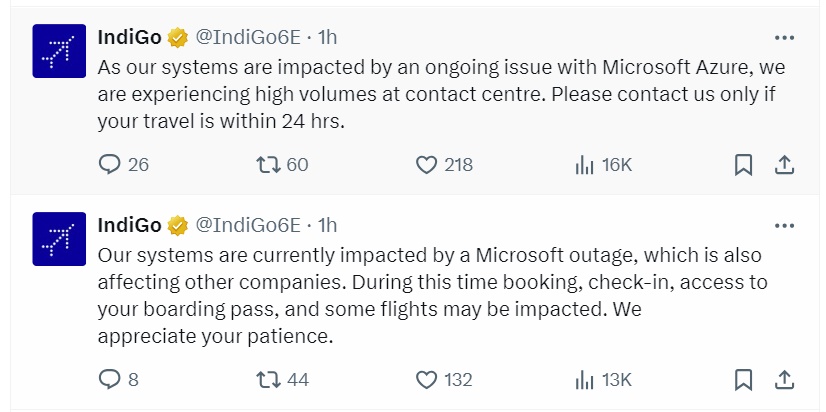Open more options on second tweet
The width and height of the screenshot is (826, 412).
(785, 224)
